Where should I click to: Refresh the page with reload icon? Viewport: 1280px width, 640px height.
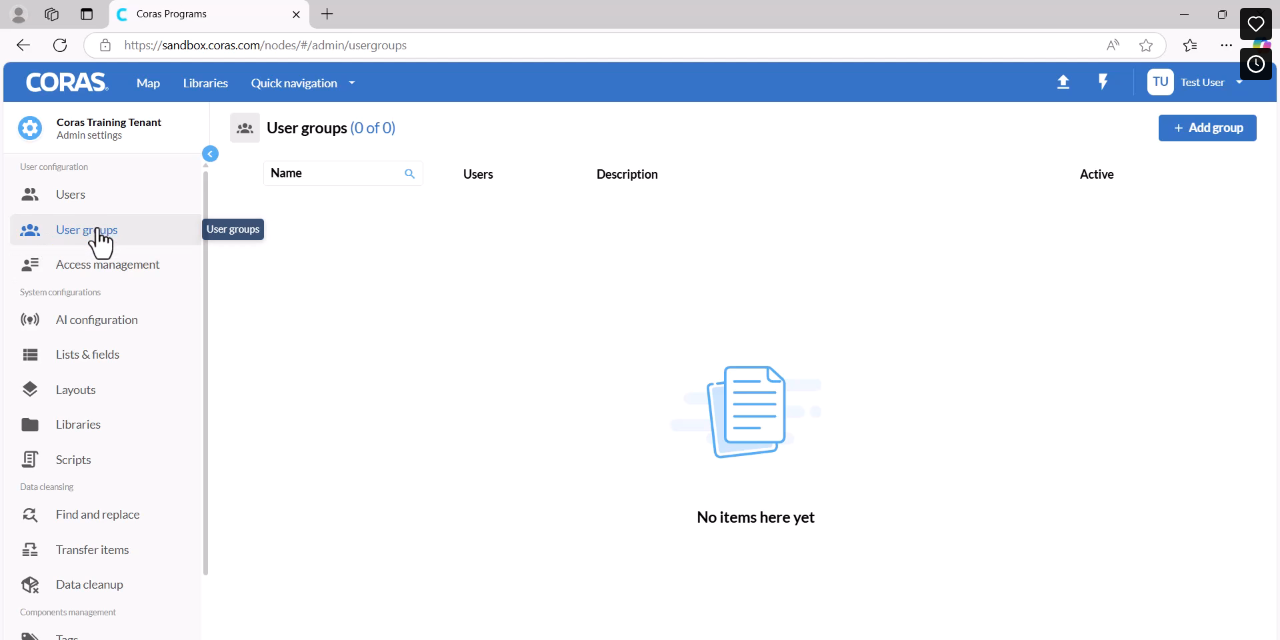click(x=60, y=45)
